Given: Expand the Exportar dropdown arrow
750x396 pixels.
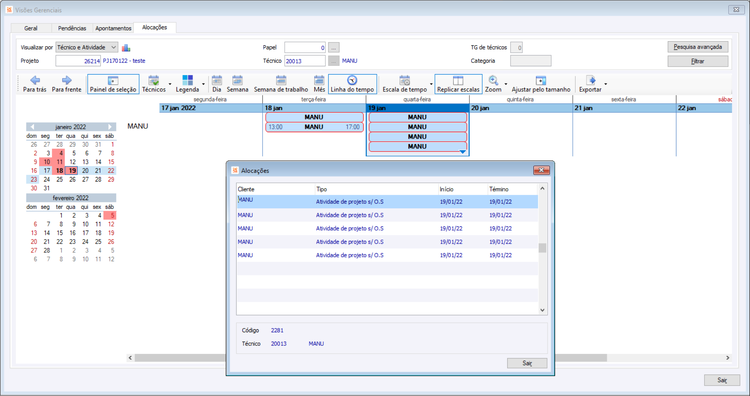Looking at the screenshot, I should (606, 85).
